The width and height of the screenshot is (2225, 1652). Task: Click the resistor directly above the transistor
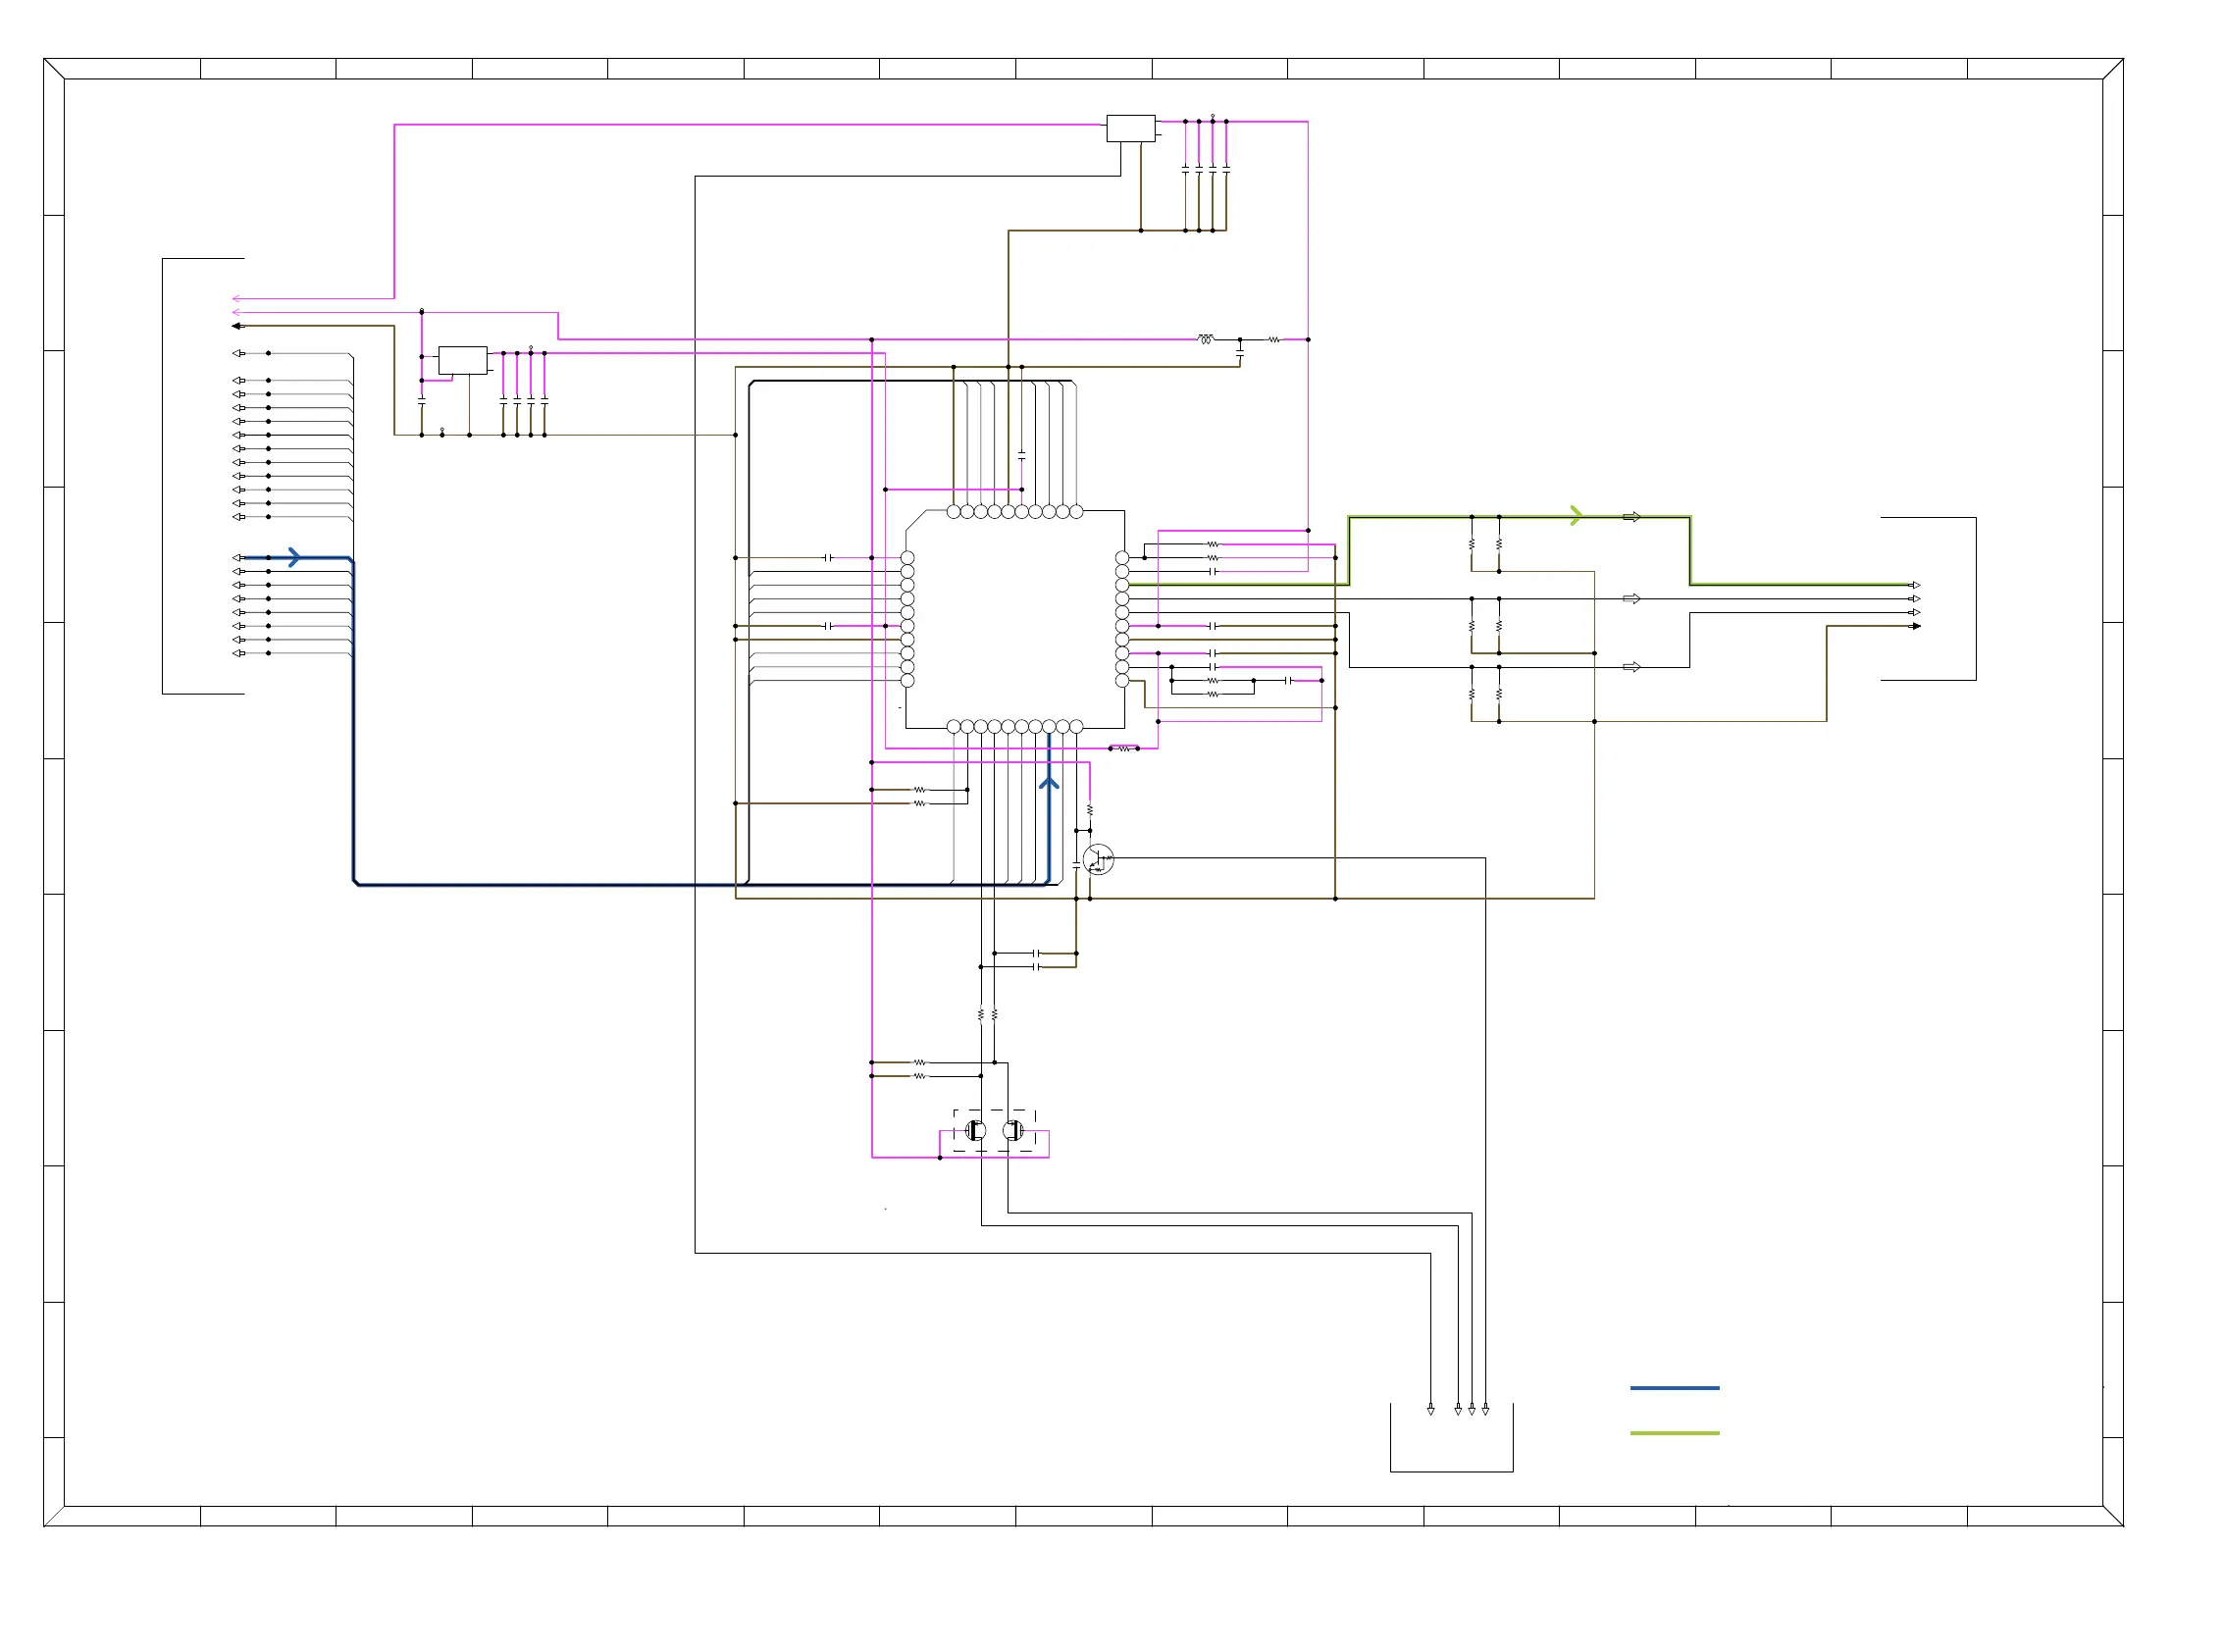[1090, 810]
